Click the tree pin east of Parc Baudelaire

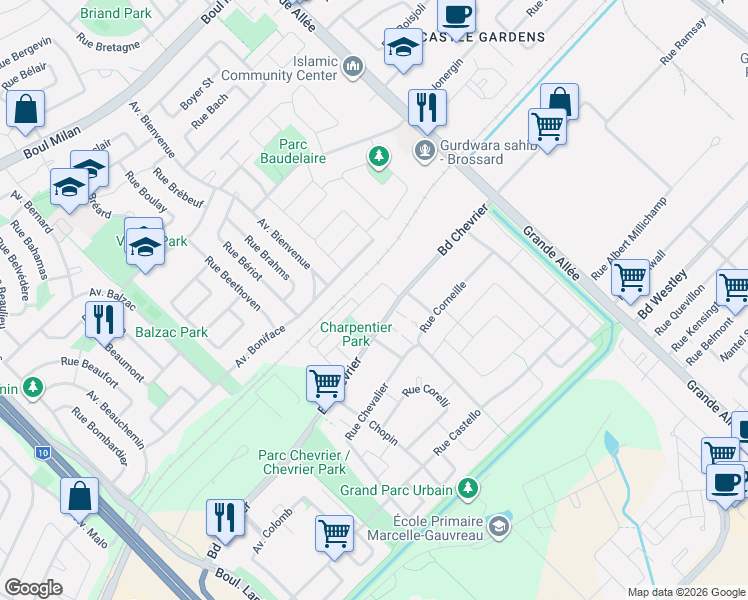[x=379, y=157]
